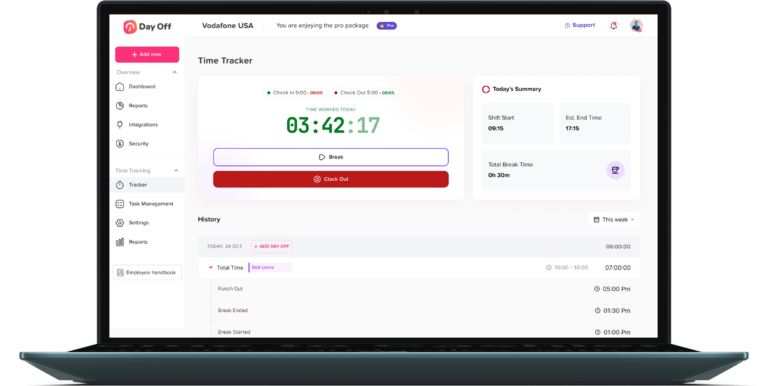Open the Support link

click(x=580, y=25)
